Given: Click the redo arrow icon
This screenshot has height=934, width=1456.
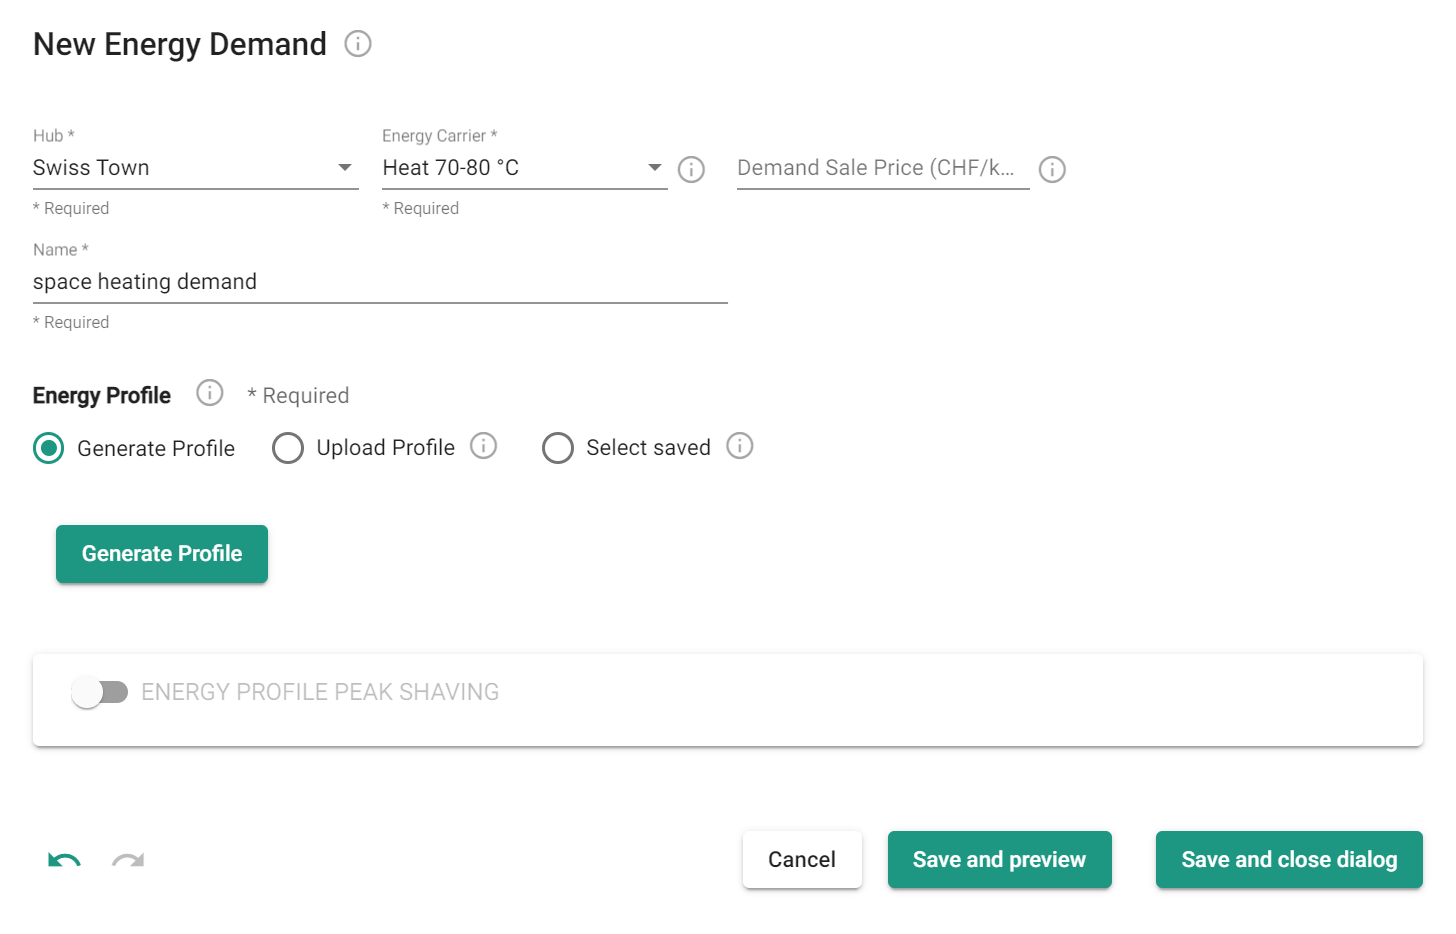Looking at the screenshot, I should point(128,861).
